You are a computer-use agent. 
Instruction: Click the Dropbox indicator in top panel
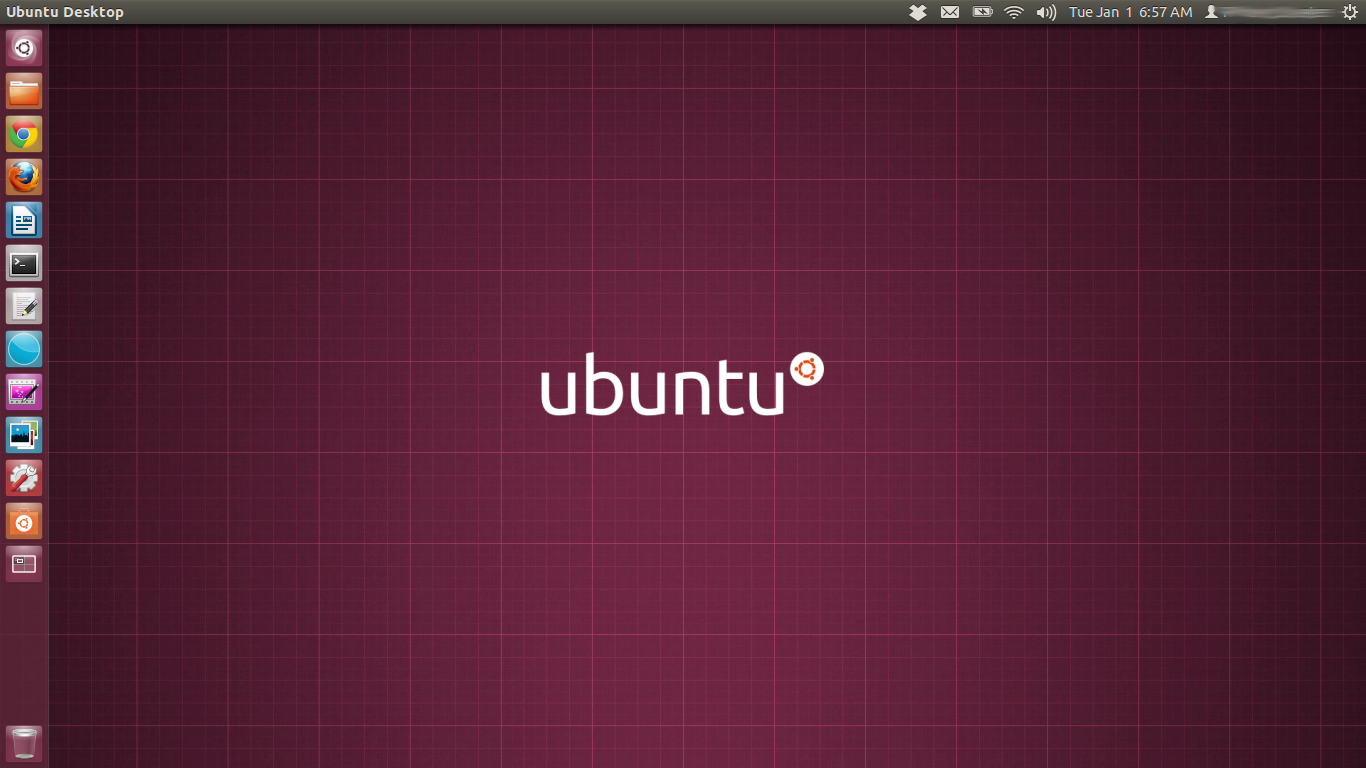point(918,12)
